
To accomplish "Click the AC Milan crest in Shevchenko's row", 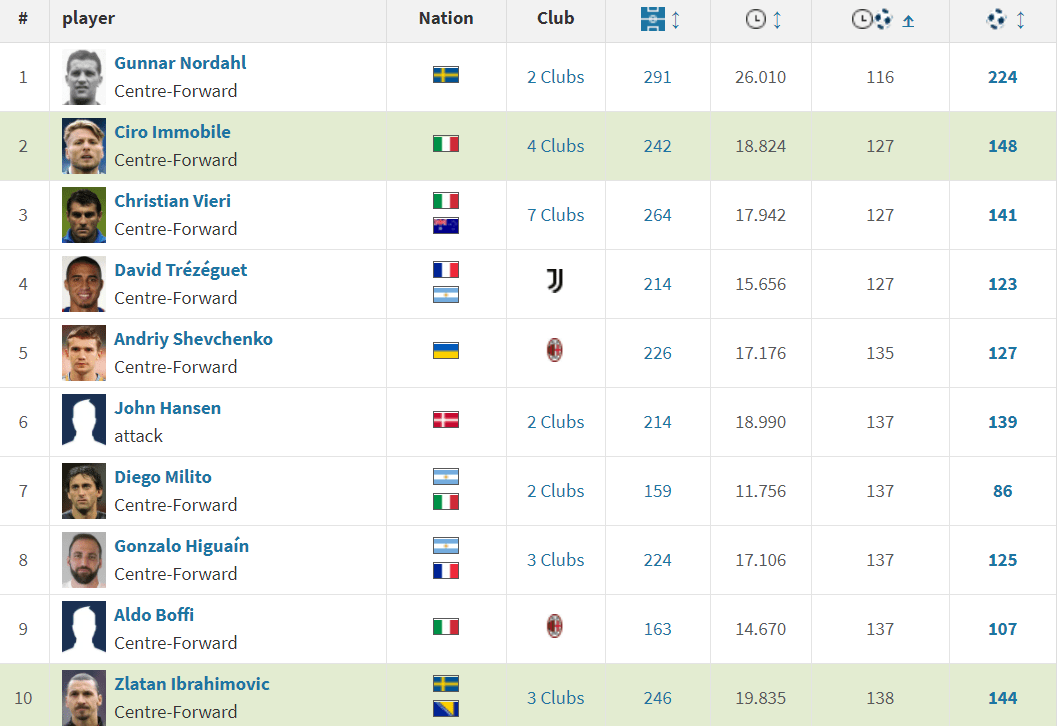I will 555,352.
